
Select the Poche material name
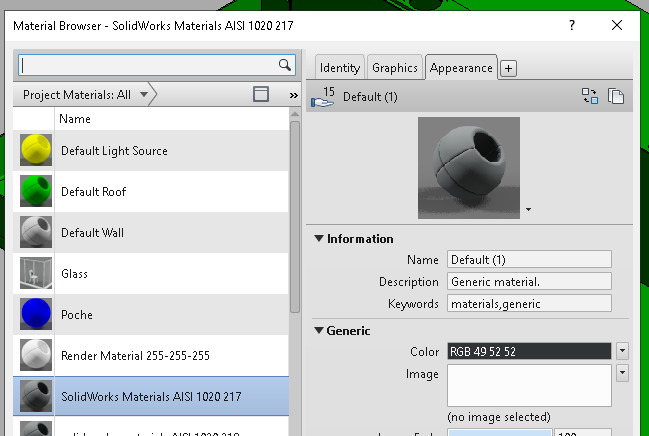[x=77, y=315]
